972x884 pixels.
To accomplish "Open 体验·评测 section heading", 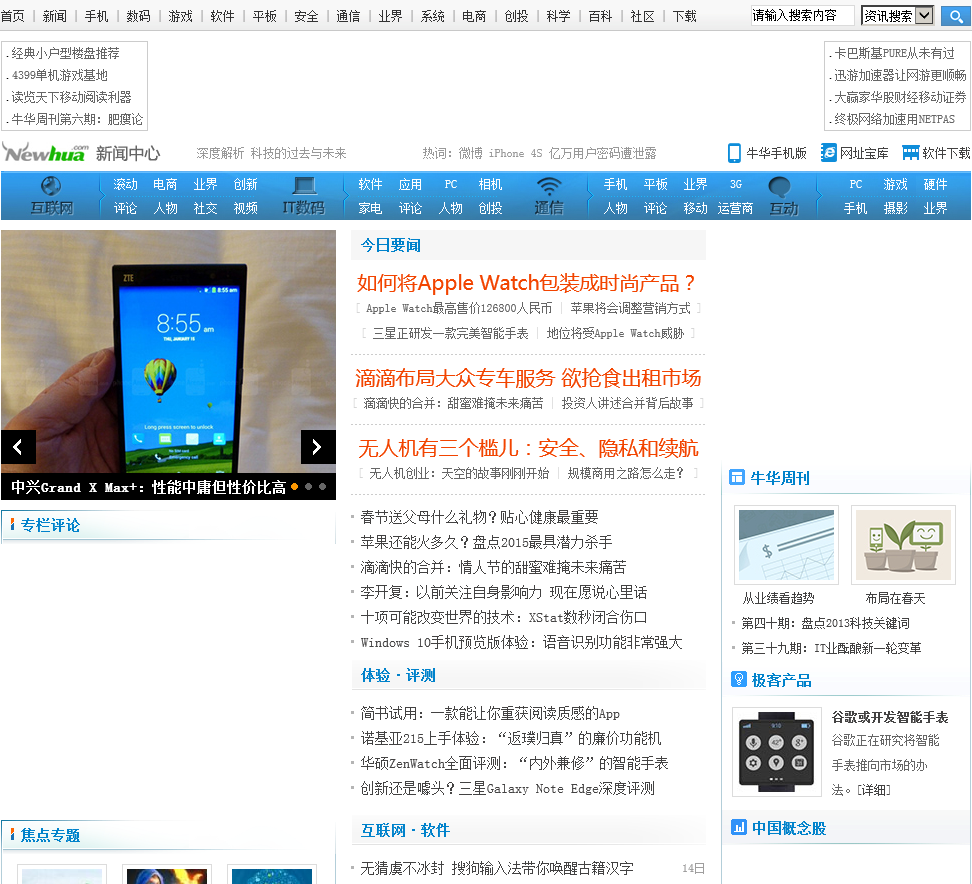I will 398,675.
